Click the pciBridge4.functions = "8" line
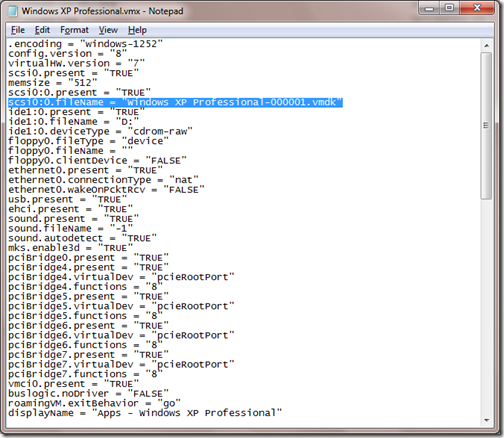Viewport: 504px width, 438px height. pyautogui.click(x=85, y=287)
